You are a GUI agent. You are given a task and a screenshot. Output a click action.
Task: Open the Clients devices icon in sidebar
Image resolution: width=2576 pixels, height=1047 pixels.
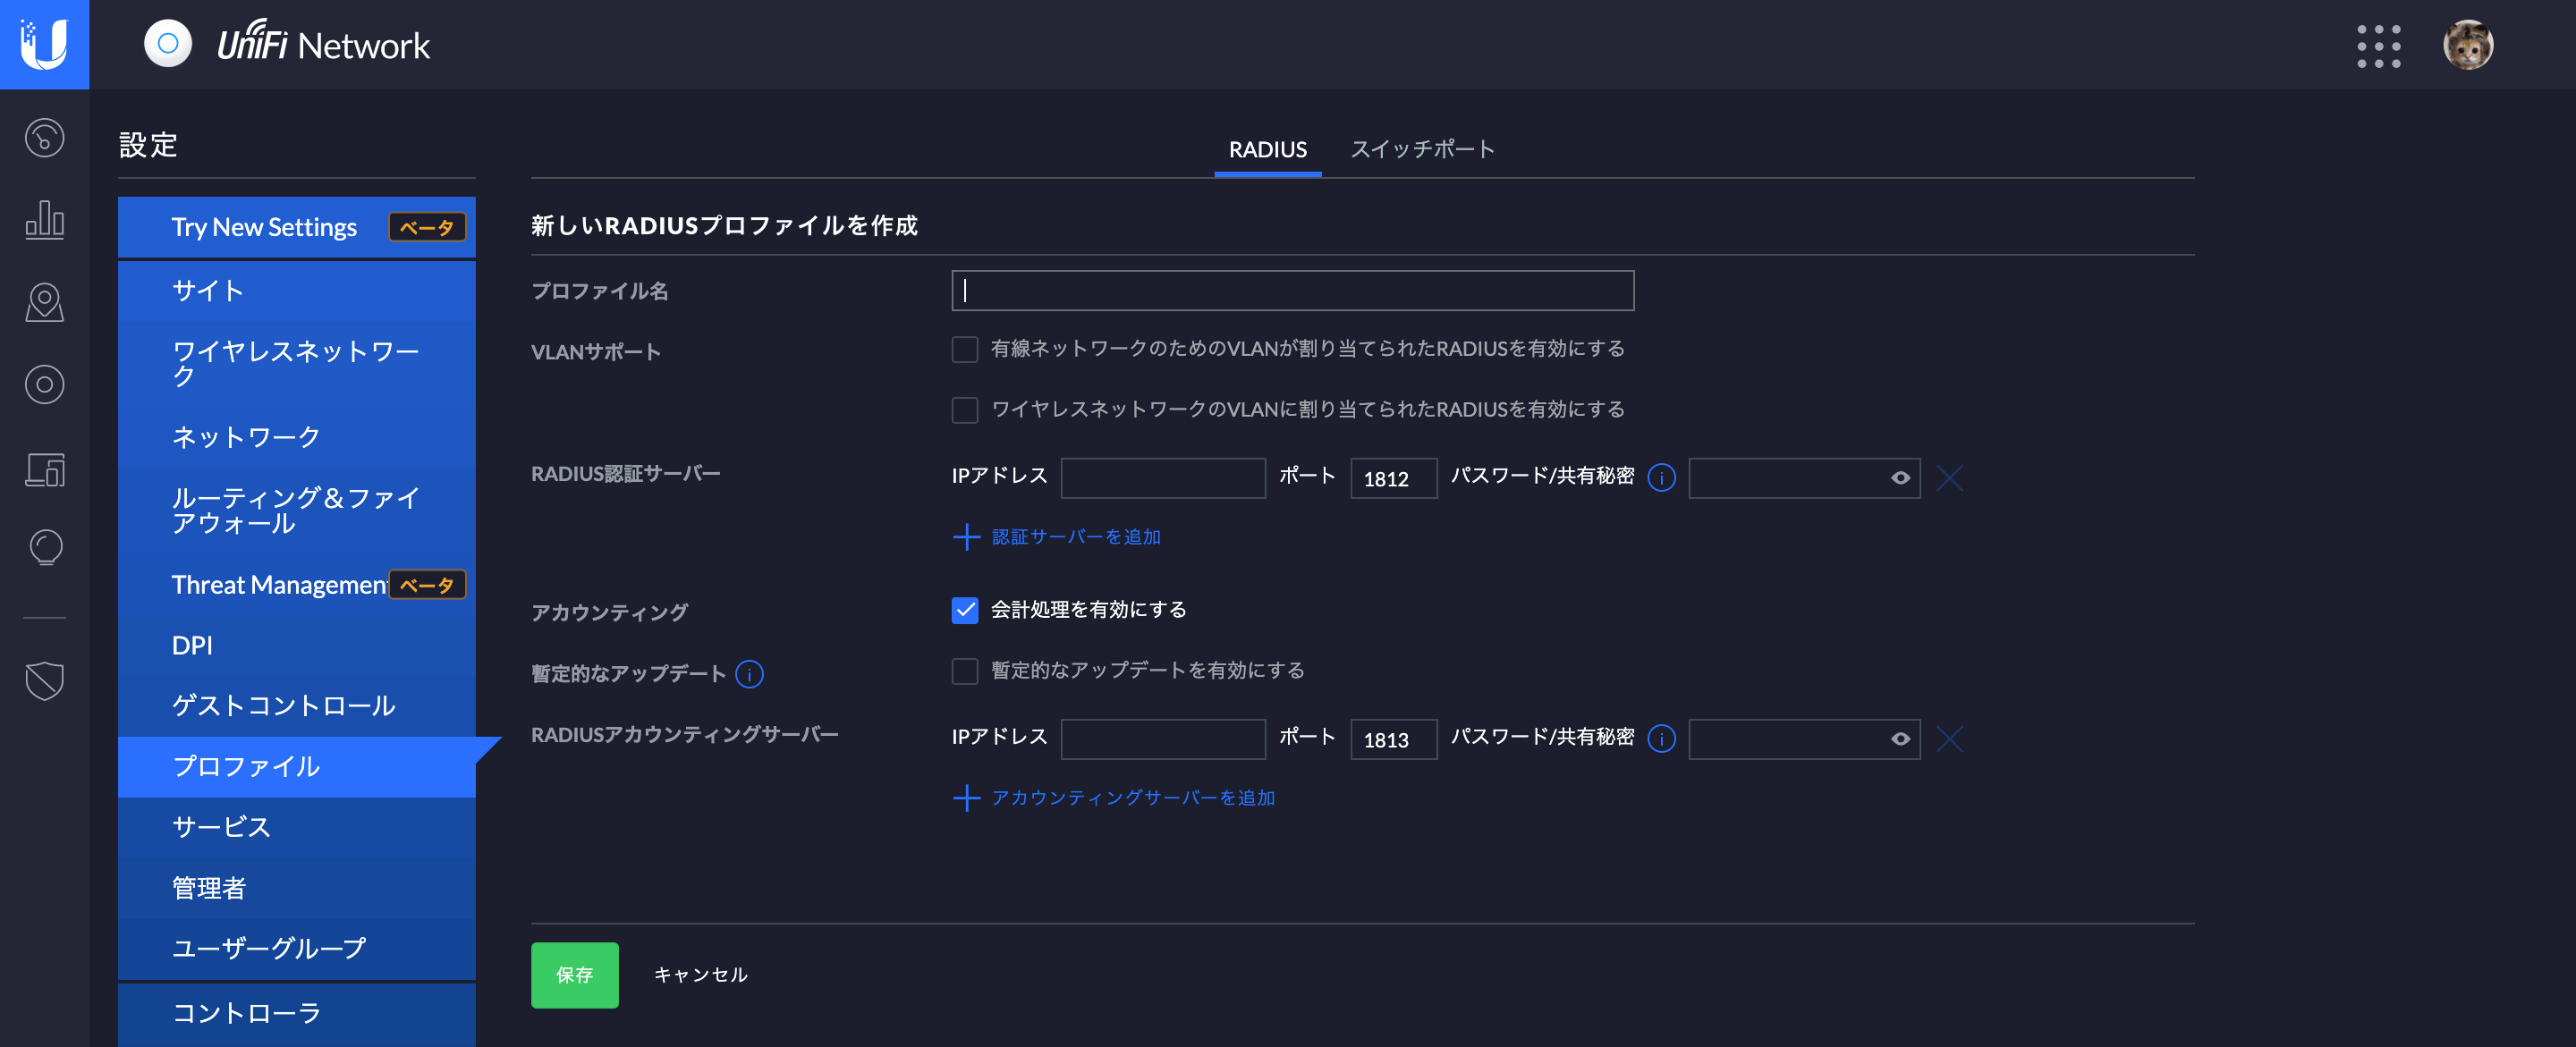pos(44,469)
